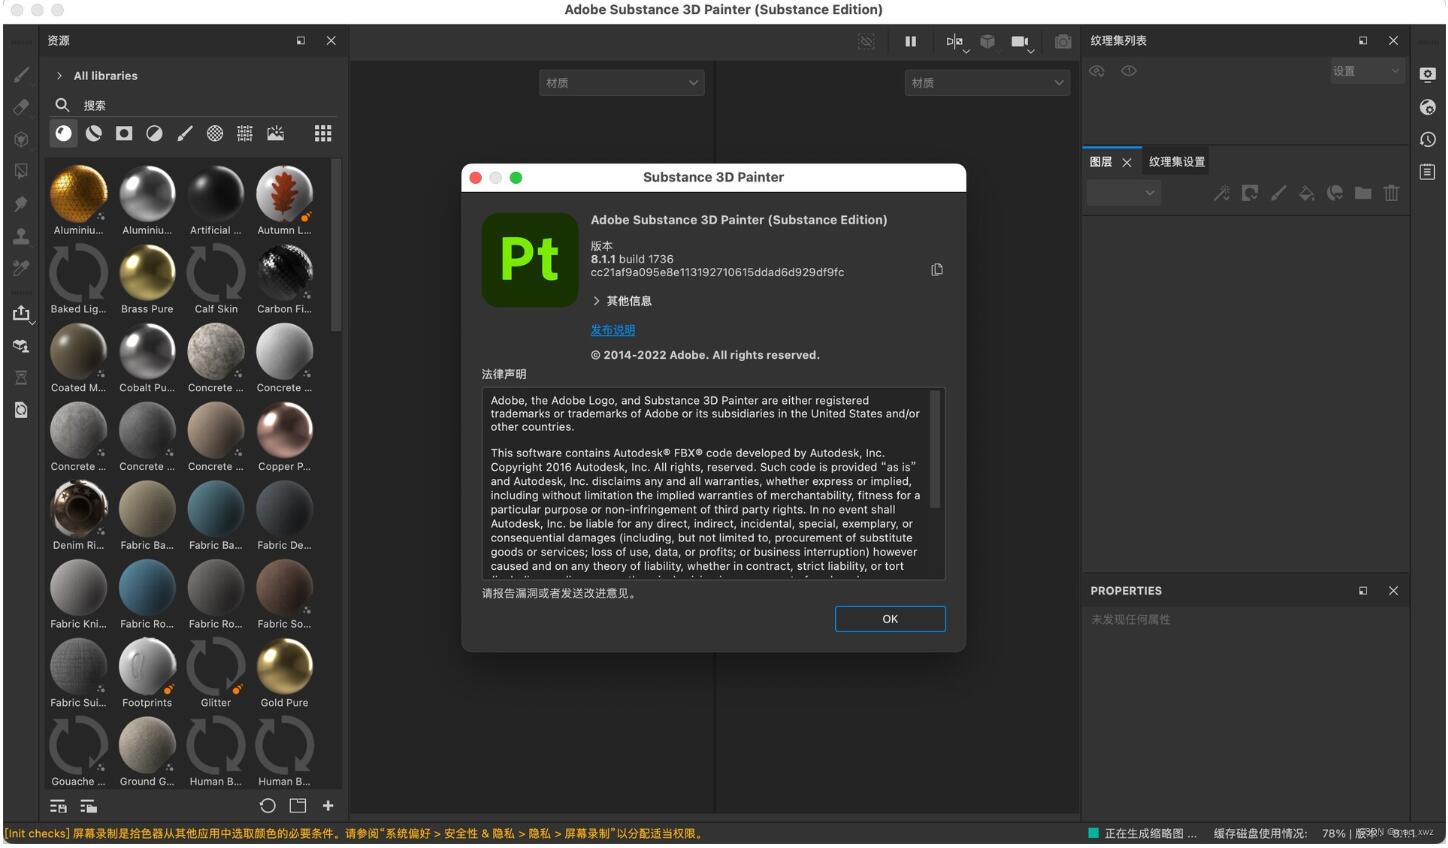Copy version info with clipboard icon
This screenshot has width=1448, height=848.
(x=937, y=269)
